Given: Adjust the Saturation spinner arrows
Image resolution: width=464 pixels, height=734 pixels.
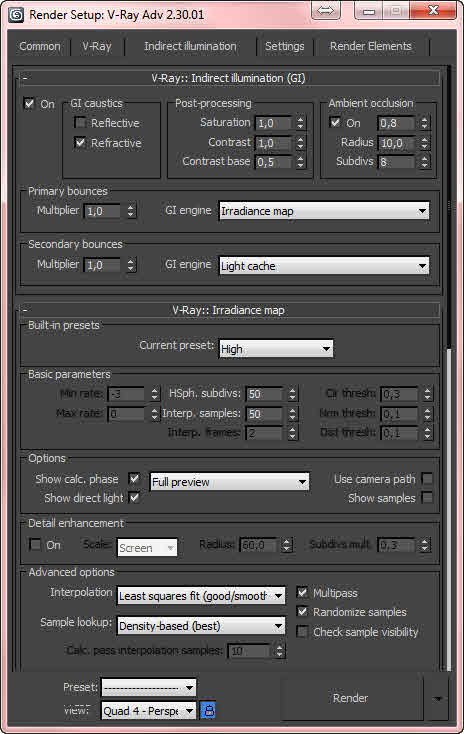Looking at the screenshot, I should click(301, 123).
